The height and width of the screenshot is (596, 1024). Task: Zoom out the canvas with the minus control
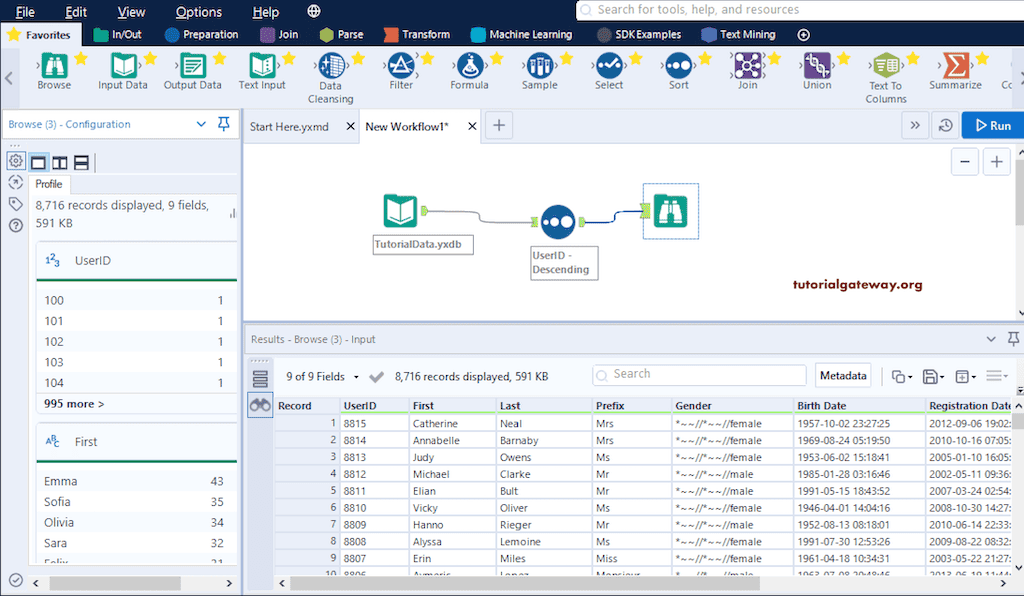point(965,161)
